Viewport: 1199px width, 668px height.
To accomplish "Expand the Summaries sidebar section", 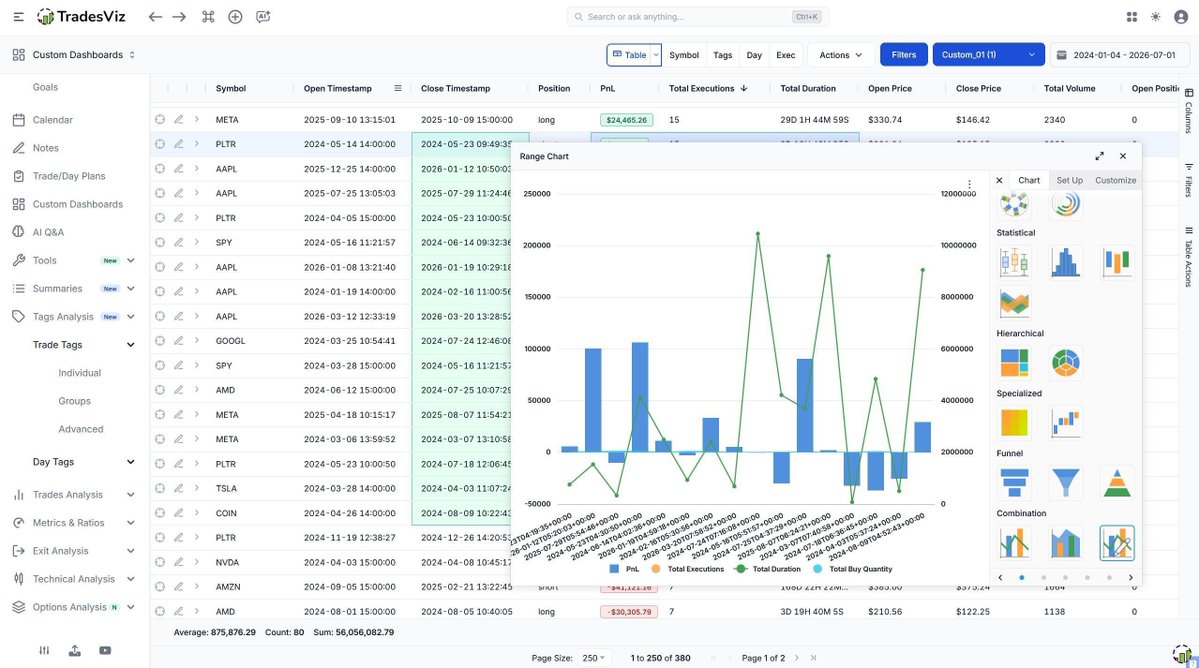I will [131, 289].
